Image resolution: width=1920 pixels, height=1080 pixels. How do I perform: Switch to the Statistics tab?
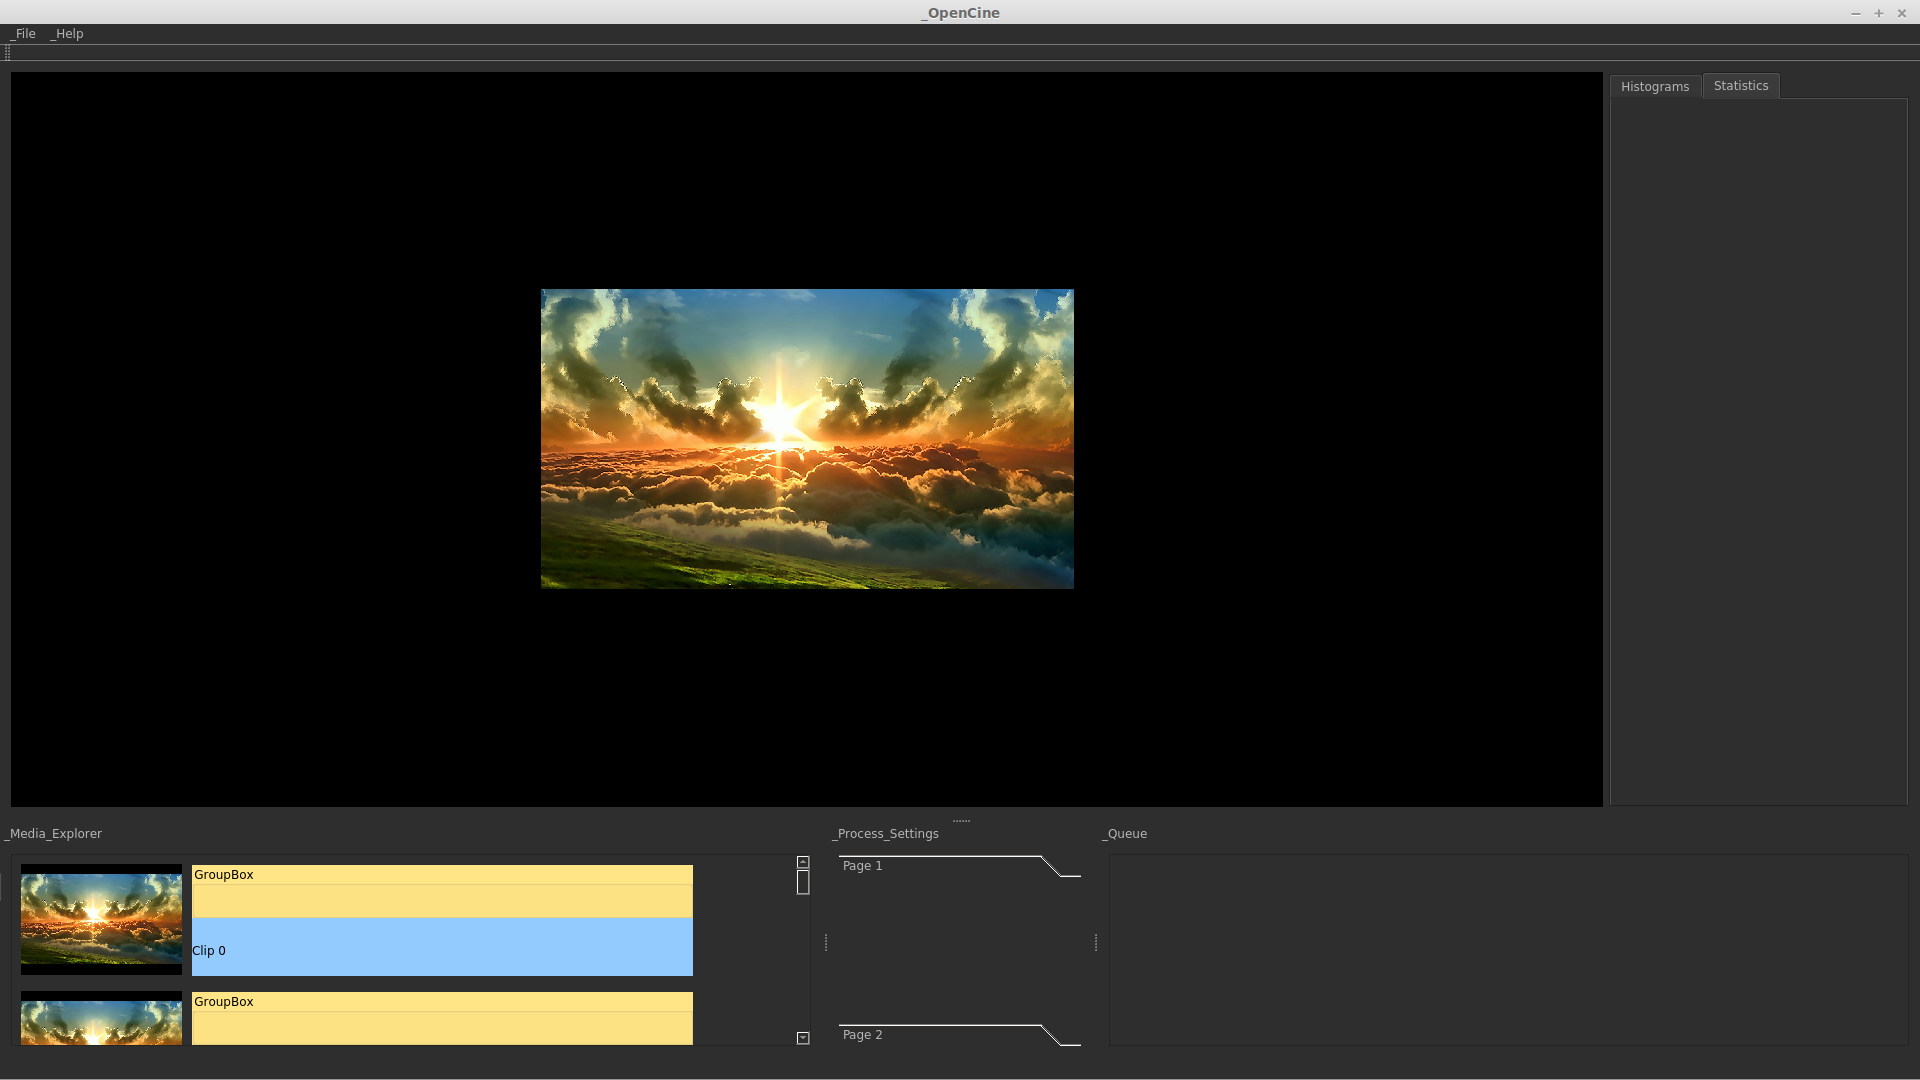tap(1740, 86)
